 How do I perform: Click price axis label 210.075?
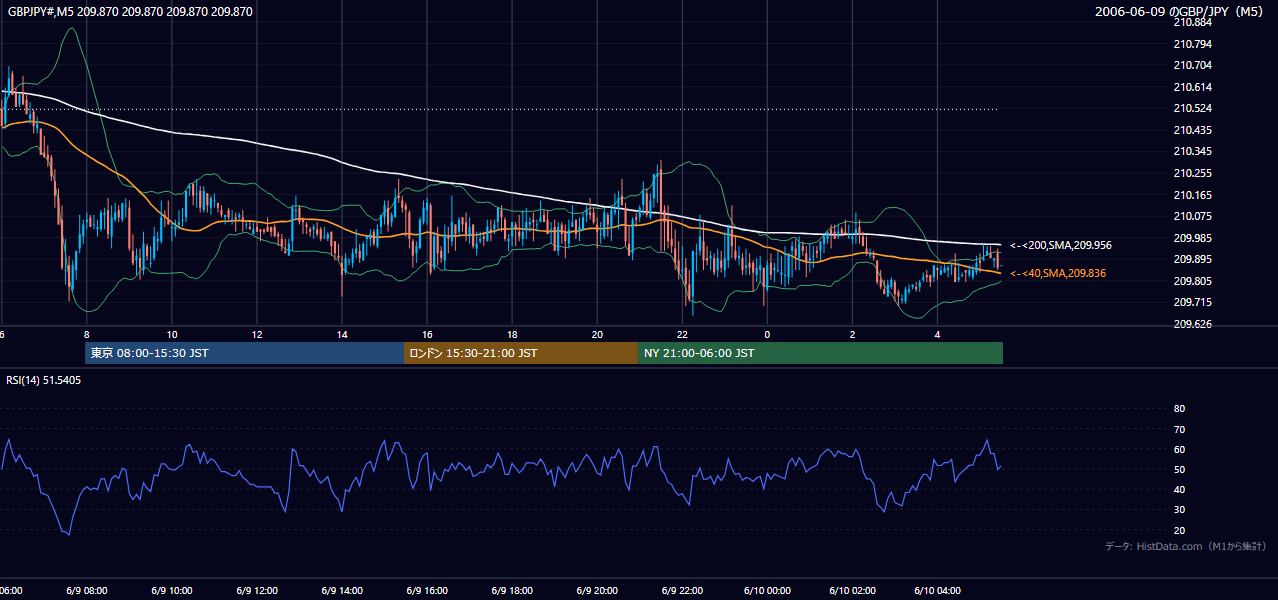click(x=1192, y=216)
